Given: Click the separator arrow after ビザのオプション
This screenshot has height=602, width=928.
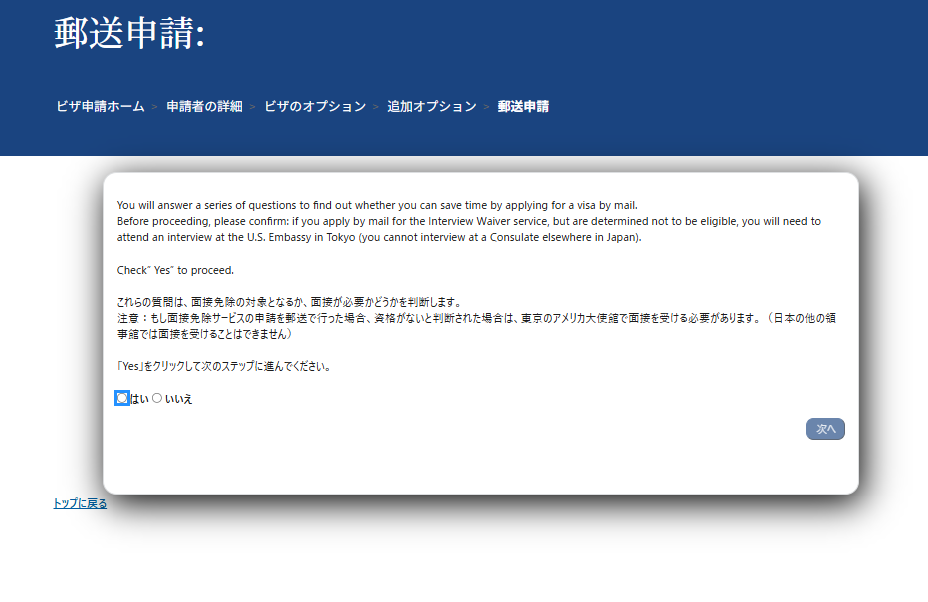Looking at the screenshot, I should click(x=376, y=106).
